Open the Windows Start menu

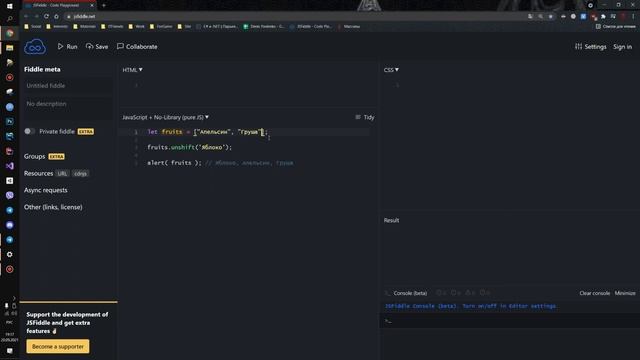click(x=9, y=6)
